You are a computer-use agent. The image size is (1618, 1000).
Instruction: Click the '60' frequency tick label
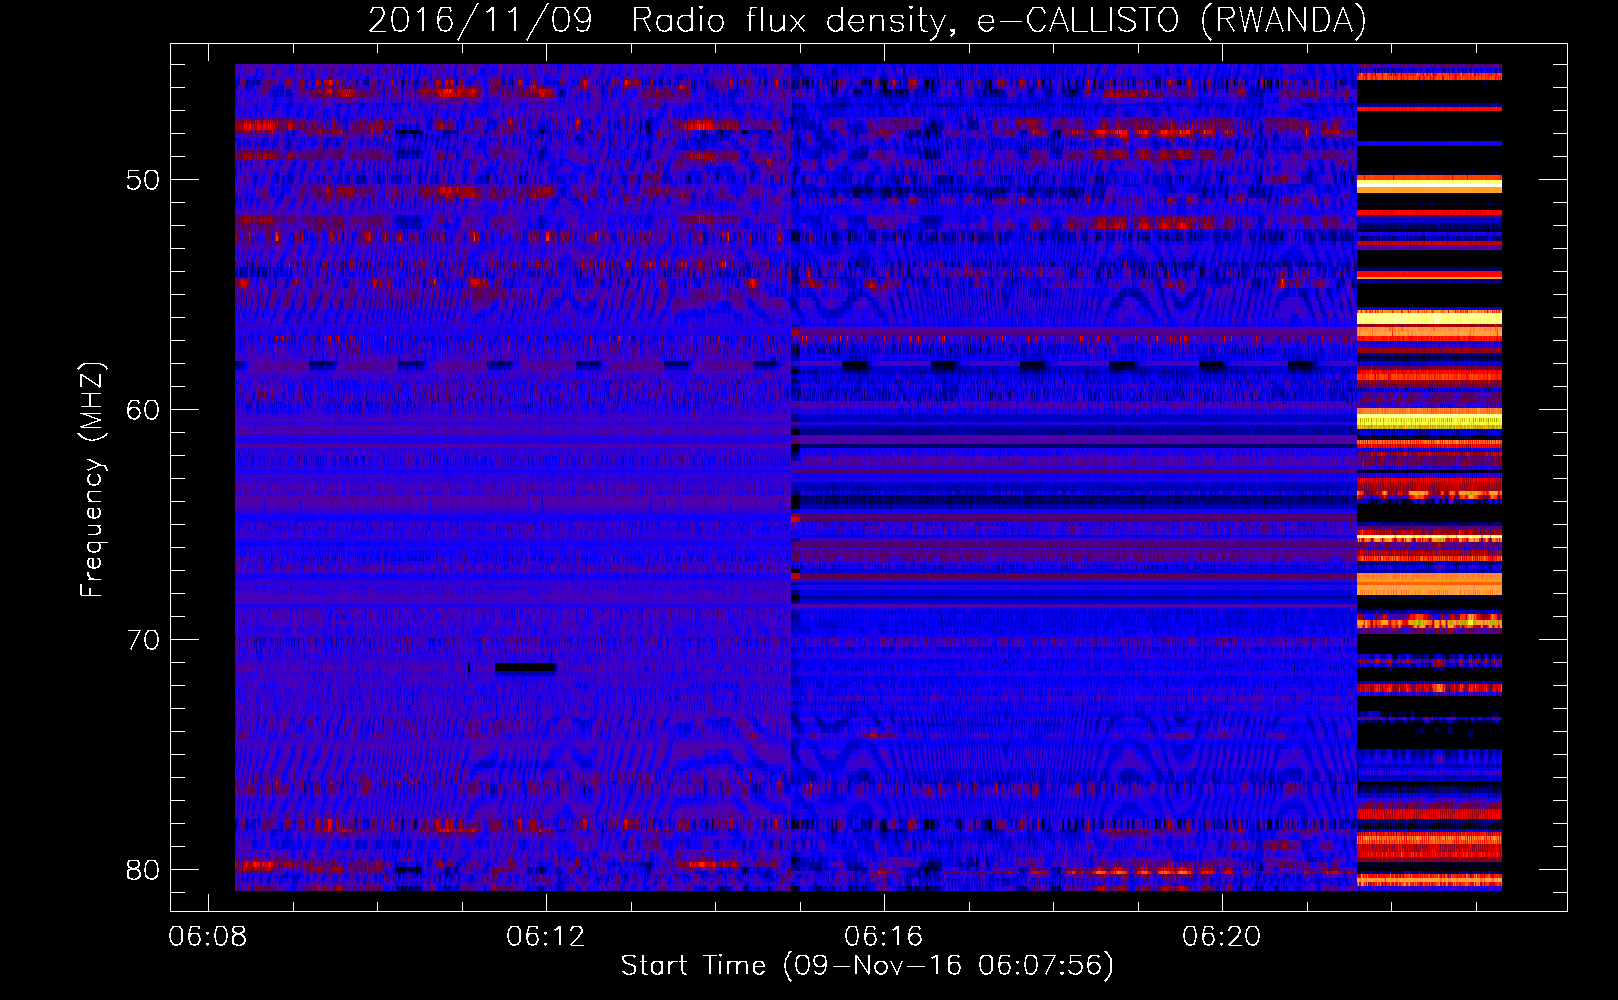tap(142, 410)
